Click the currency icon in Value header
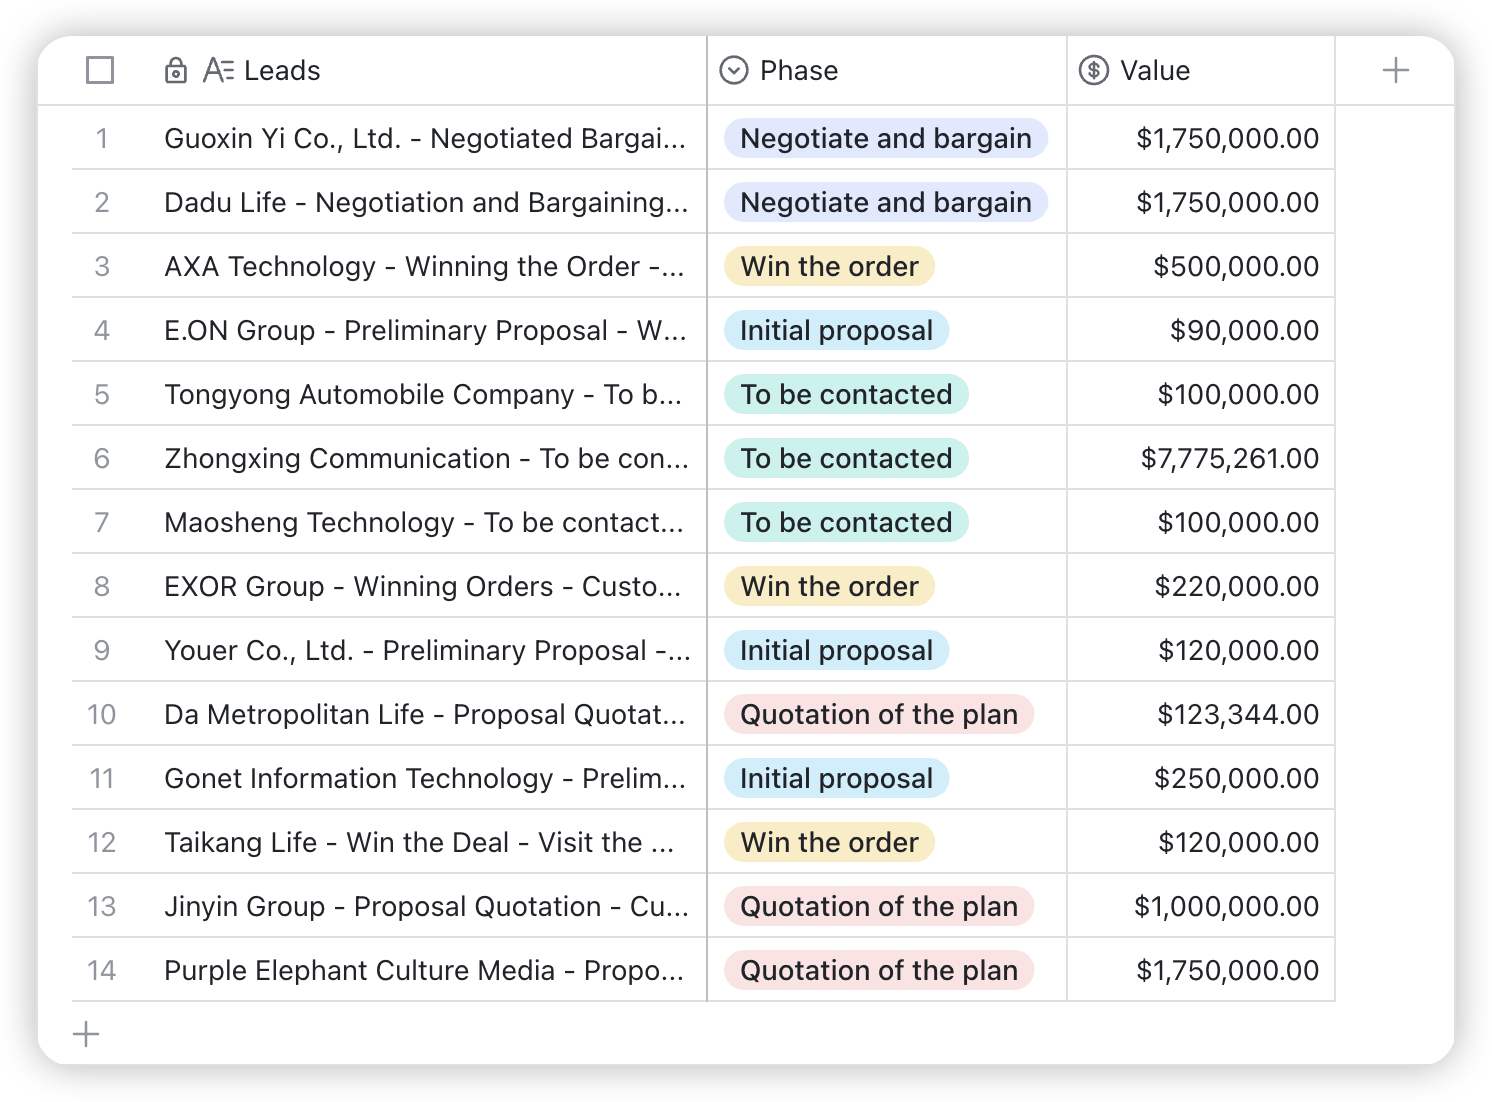1492x1102 pixels. tap(1094, 70)
